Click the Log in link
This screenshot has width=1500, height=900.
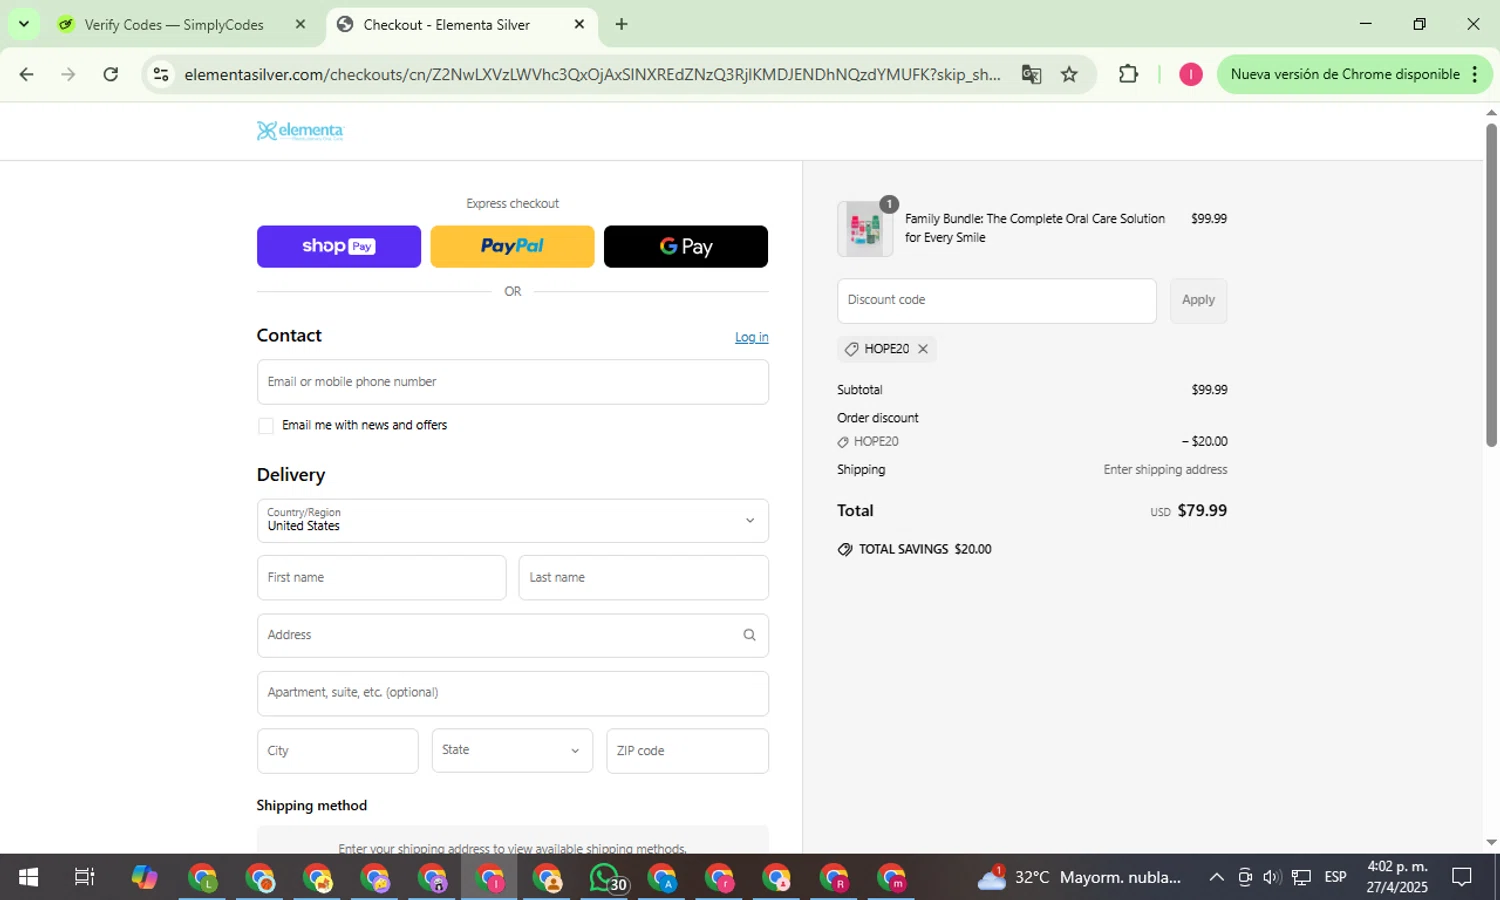(752, 337)
